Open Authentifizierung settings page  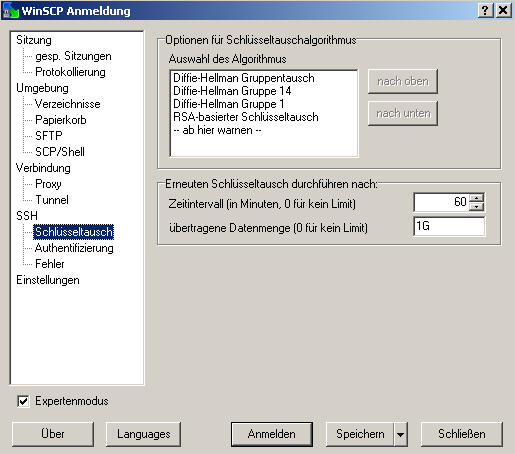(74, 248)
